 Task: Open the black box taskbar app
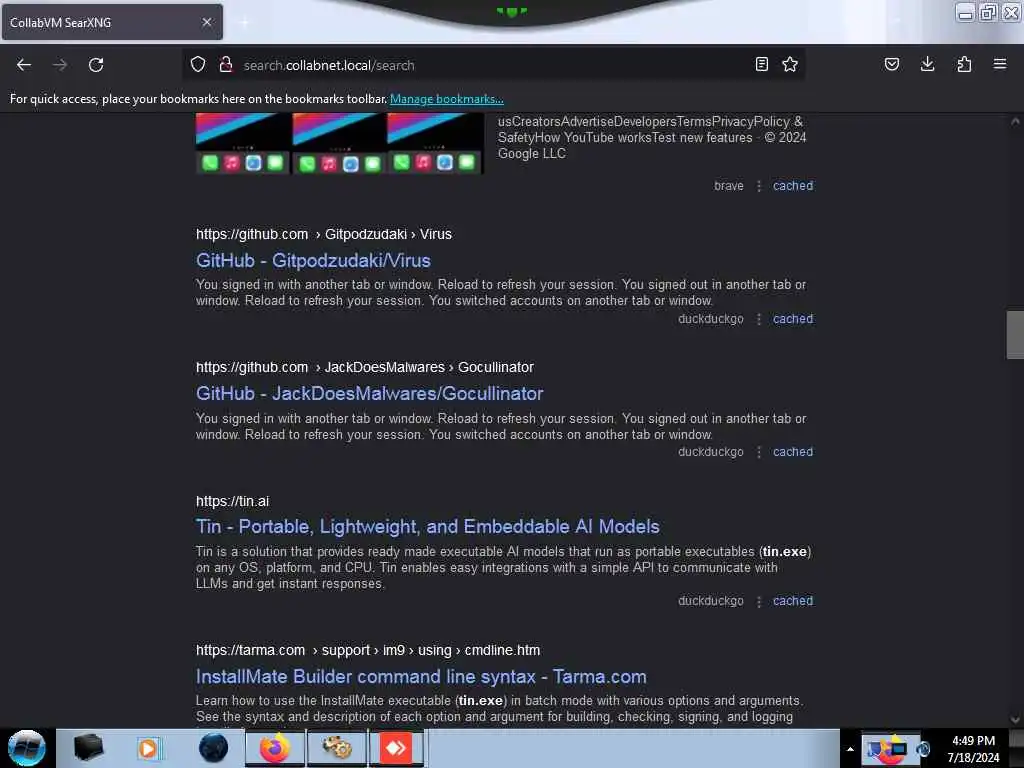(x=88, y=748)
